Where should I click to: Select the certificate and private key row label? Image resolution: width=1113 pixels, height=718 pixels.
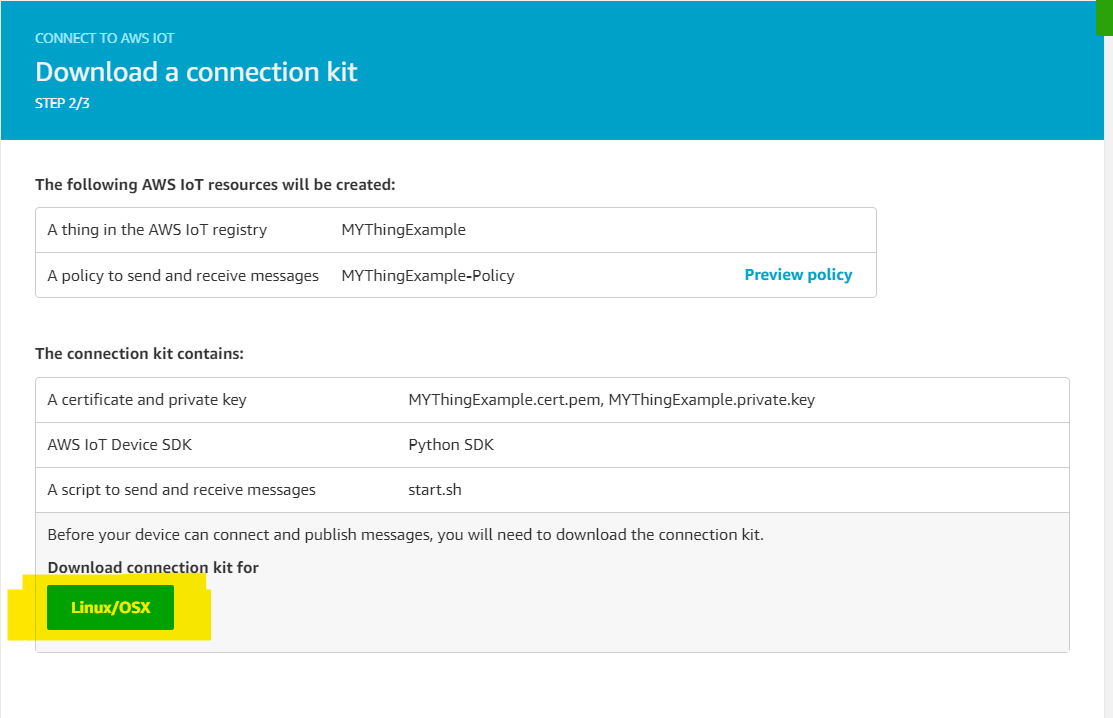tap(147, 400)
